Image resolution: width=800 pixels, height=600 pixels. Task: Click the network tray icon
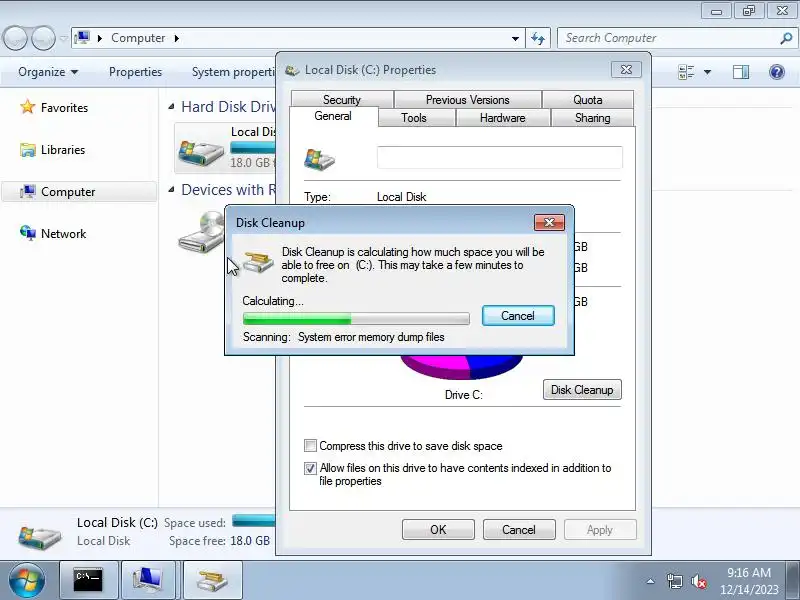pyautogui.click(x=674, y=581)
